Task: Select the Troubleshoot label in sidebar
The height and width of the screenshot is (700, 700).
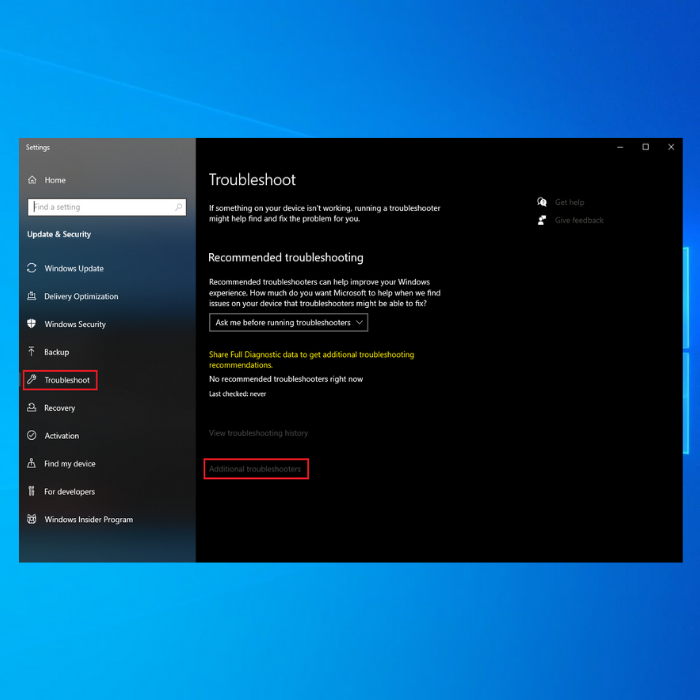Action: point(67,380)
